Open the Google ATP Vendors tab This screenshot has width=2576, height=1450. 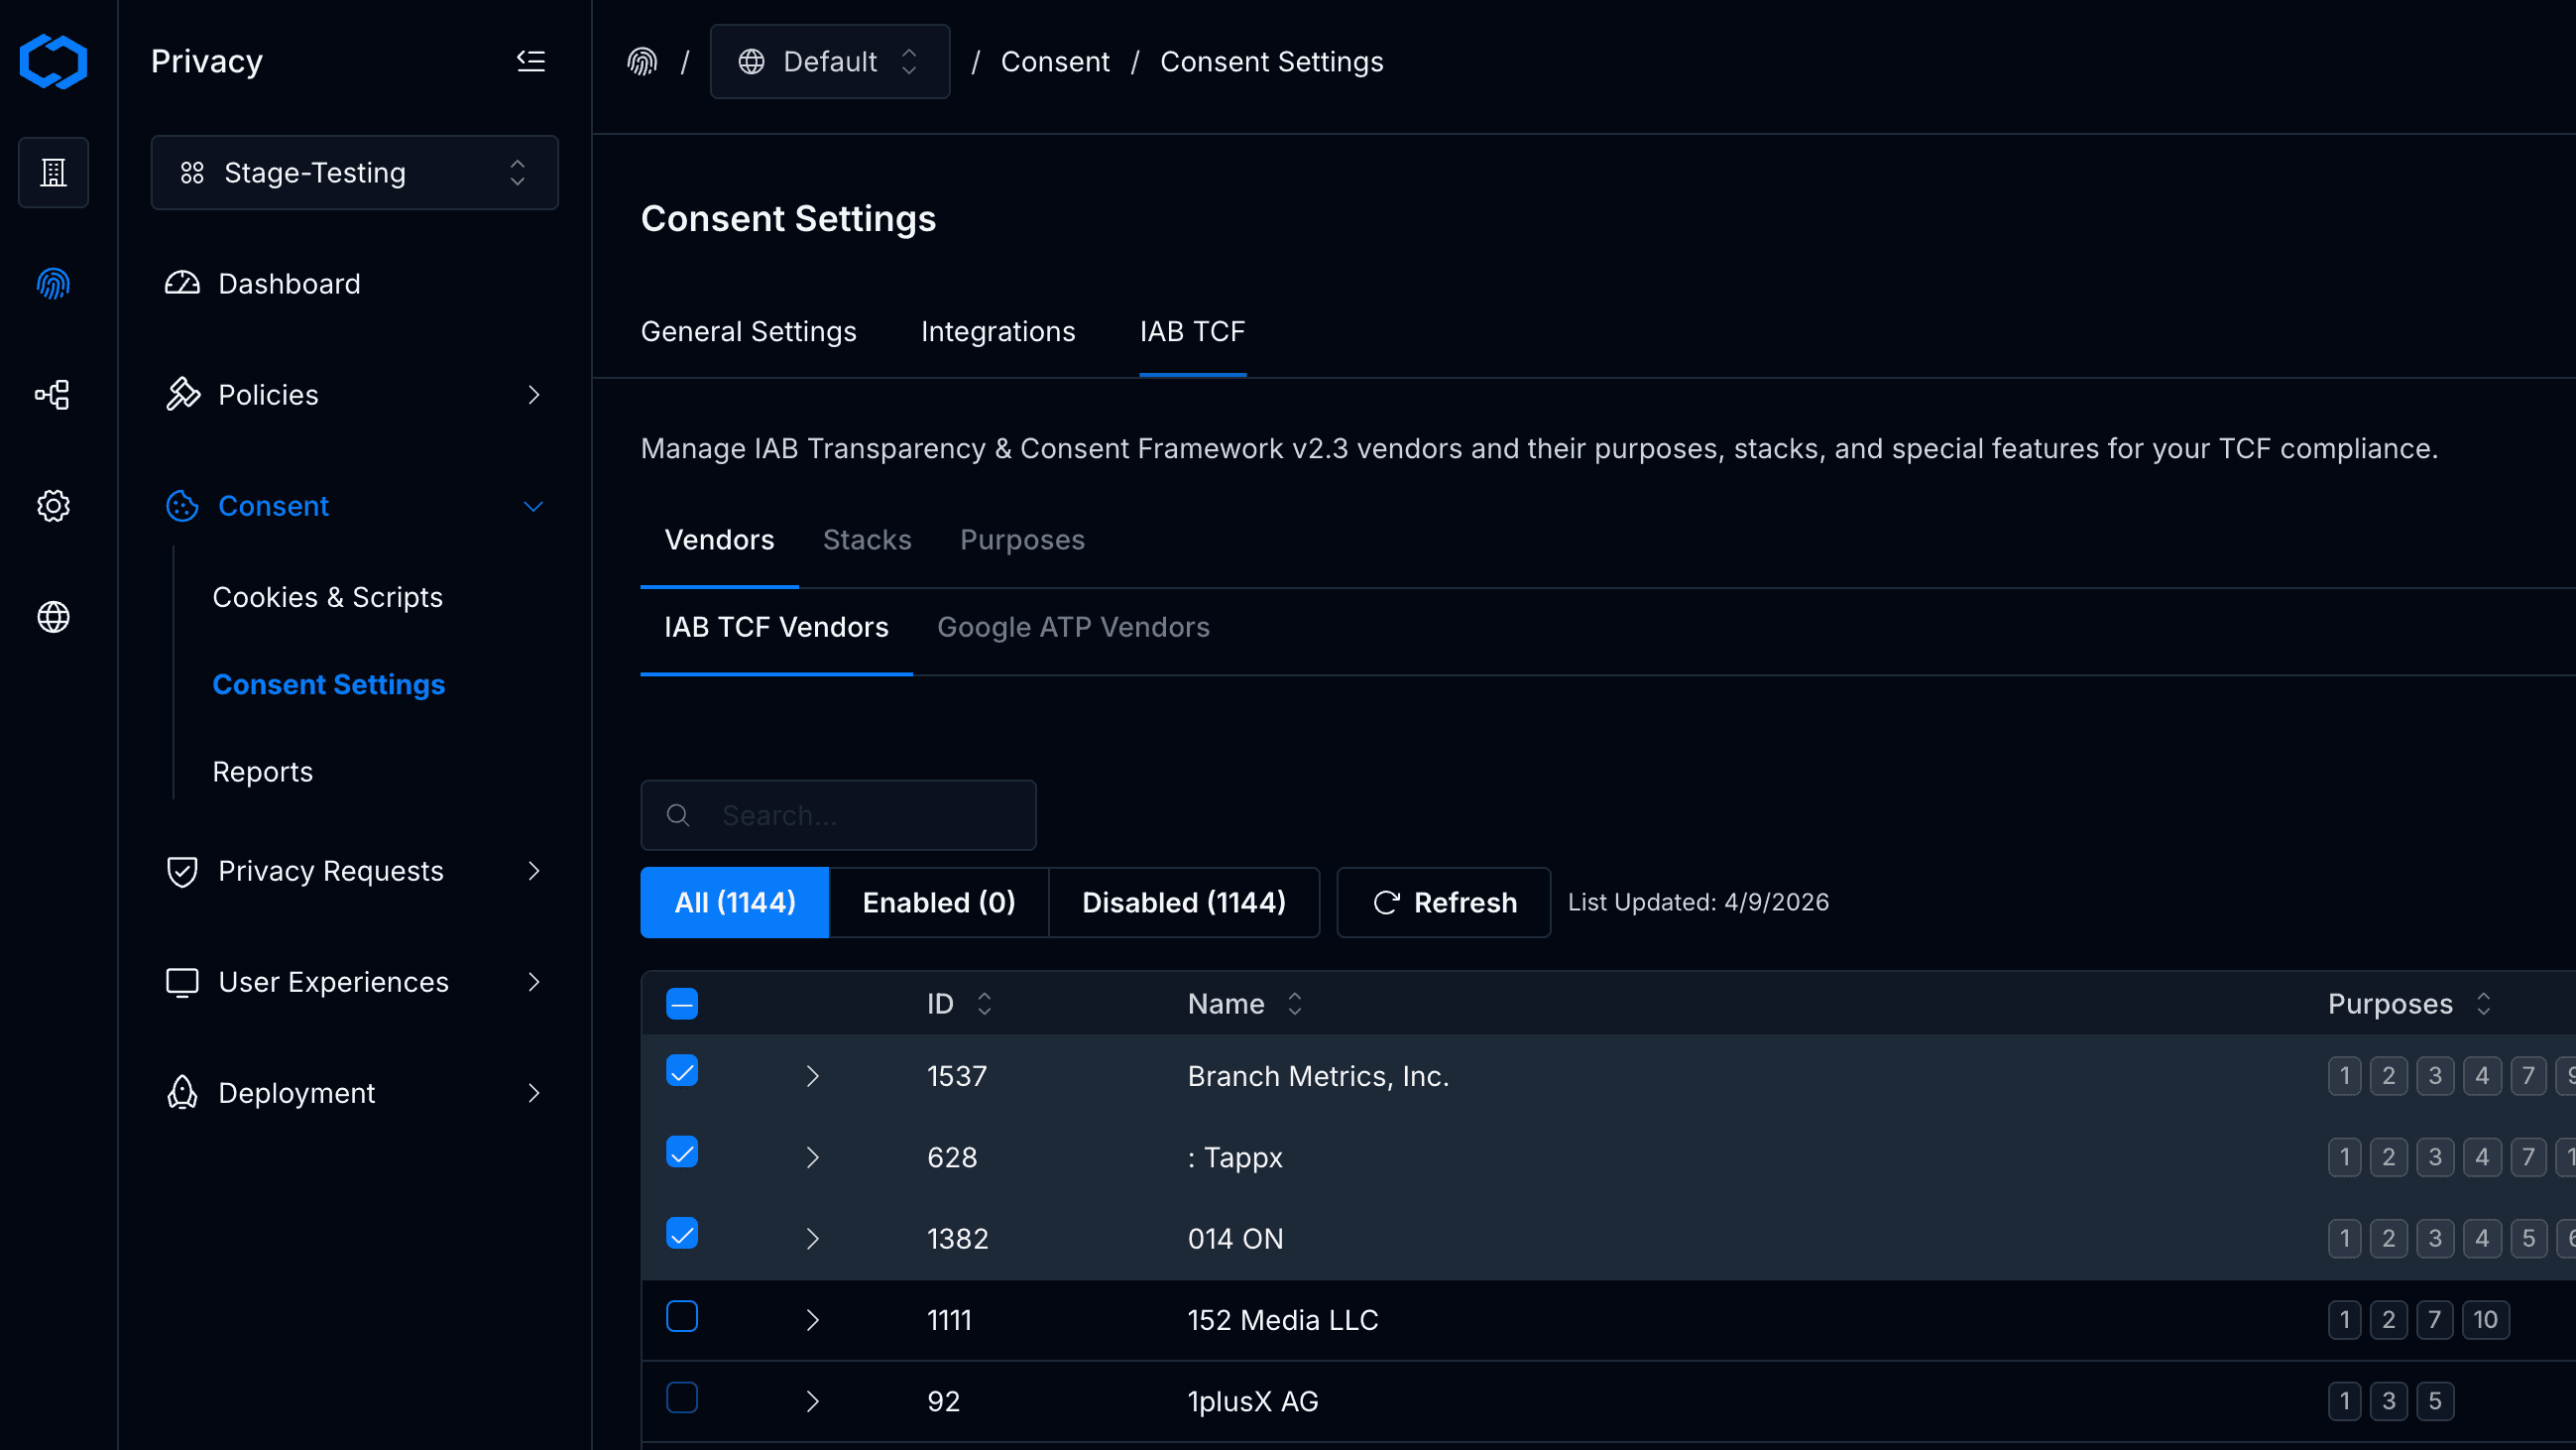[1073, 627]
